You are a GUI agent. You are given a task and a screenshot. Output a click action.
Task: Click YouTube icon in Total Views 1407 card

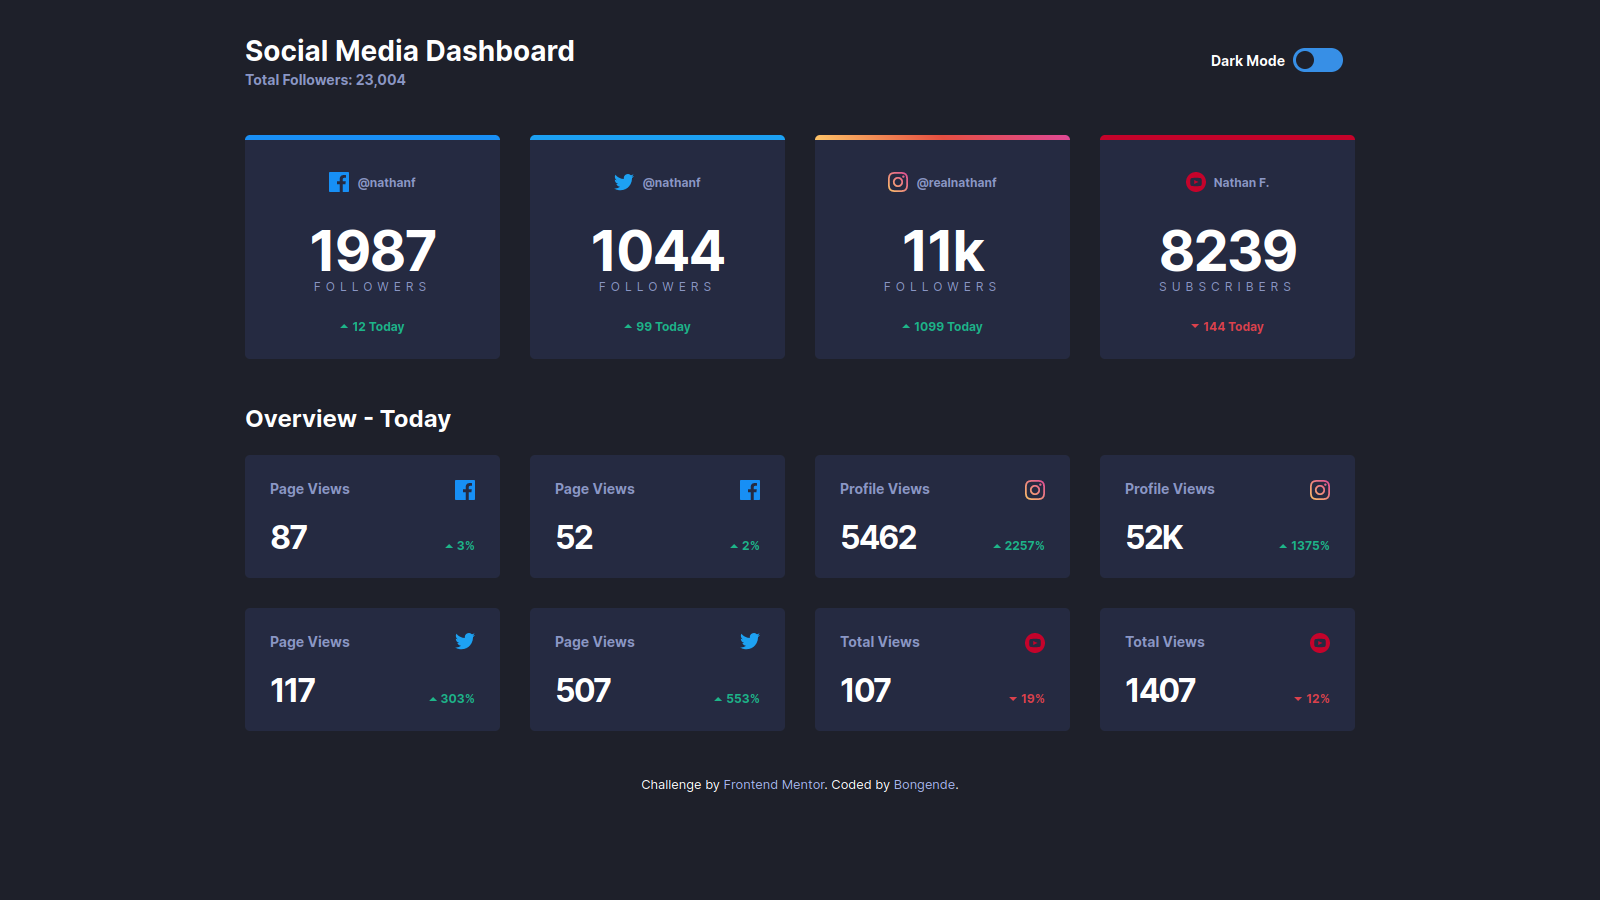(1320, 643)
